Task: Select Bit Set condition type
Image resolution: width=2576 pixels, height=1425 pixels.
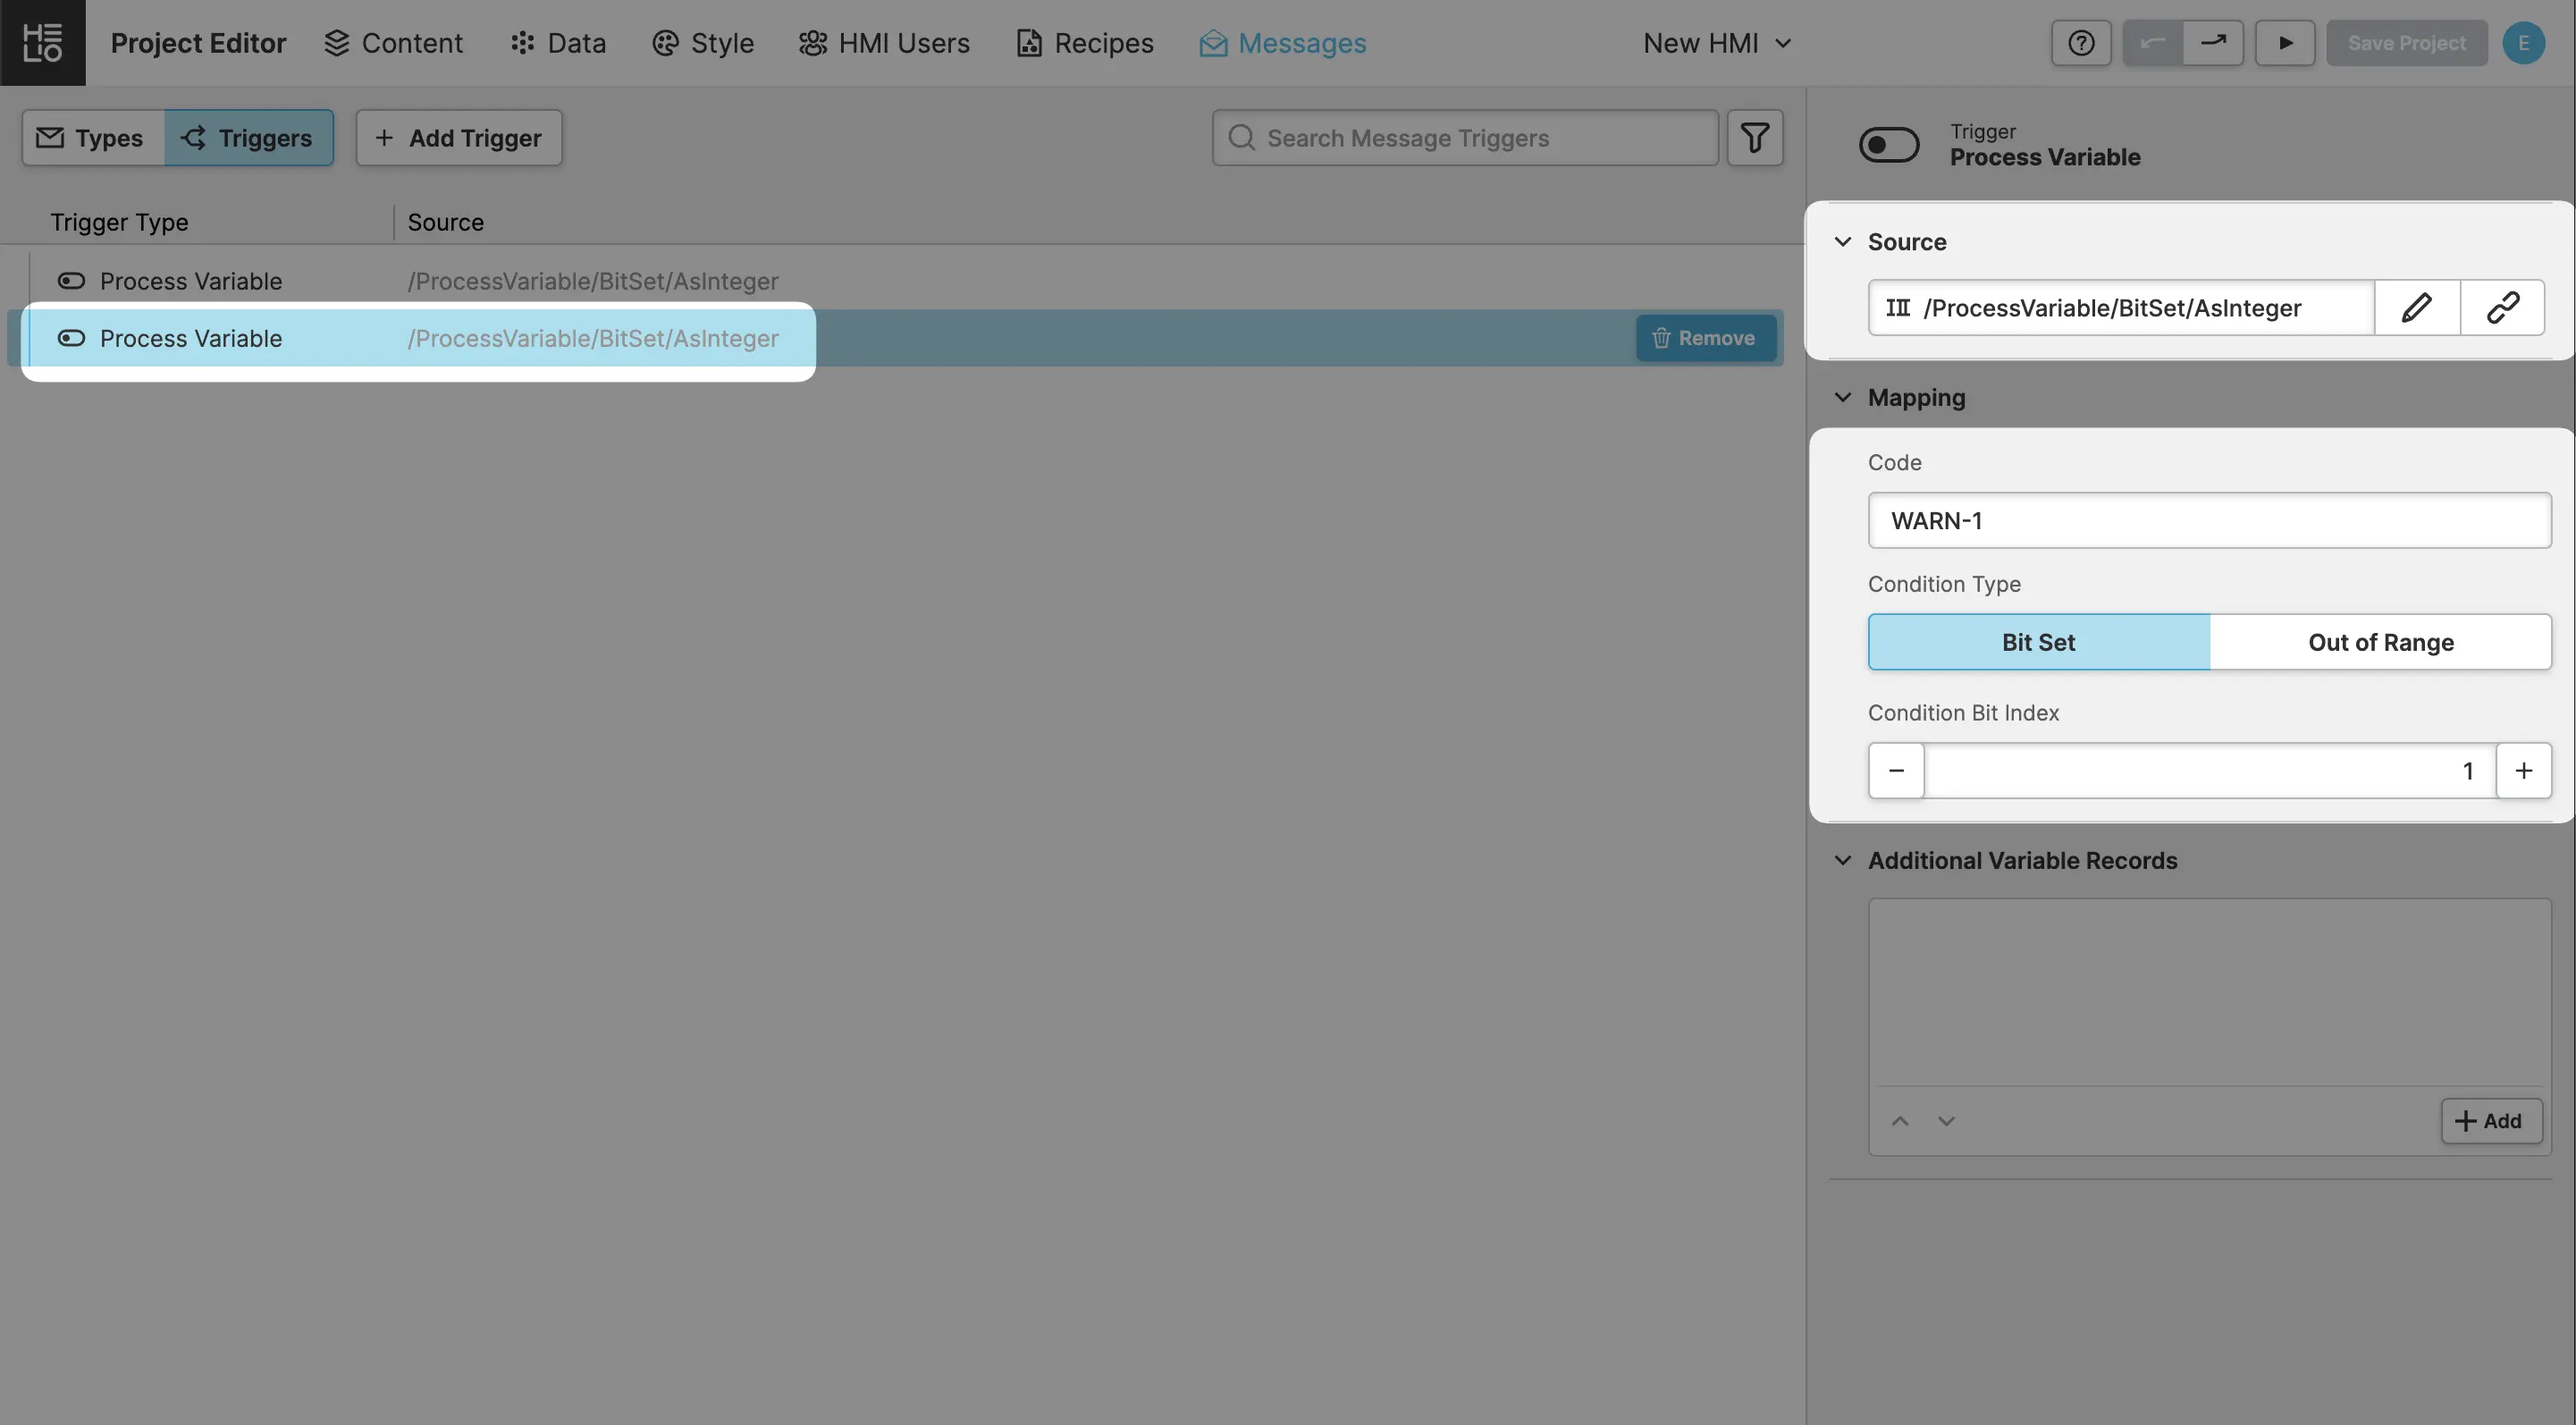Action: point(2038,642)
